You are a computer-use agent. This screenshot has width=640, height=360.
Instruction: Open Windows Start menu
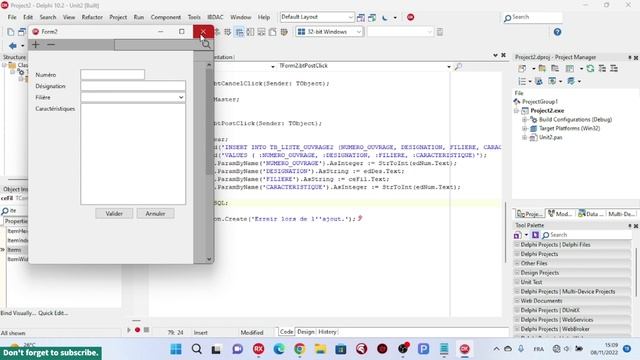176,349
